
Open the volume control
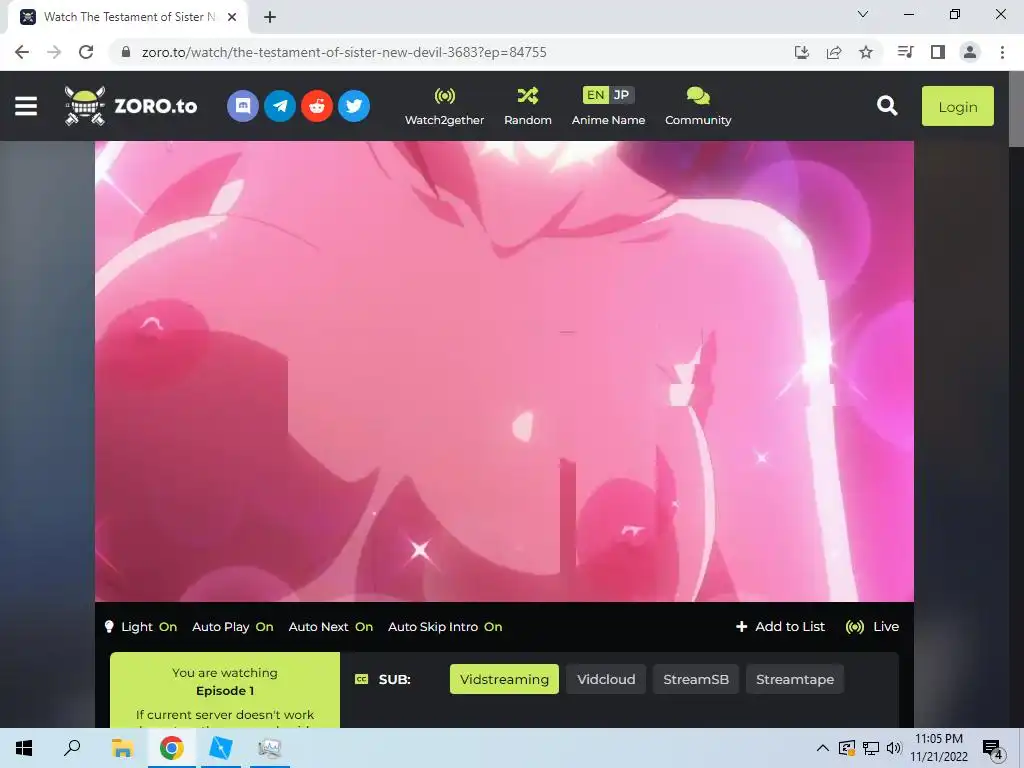coord(894,748)
